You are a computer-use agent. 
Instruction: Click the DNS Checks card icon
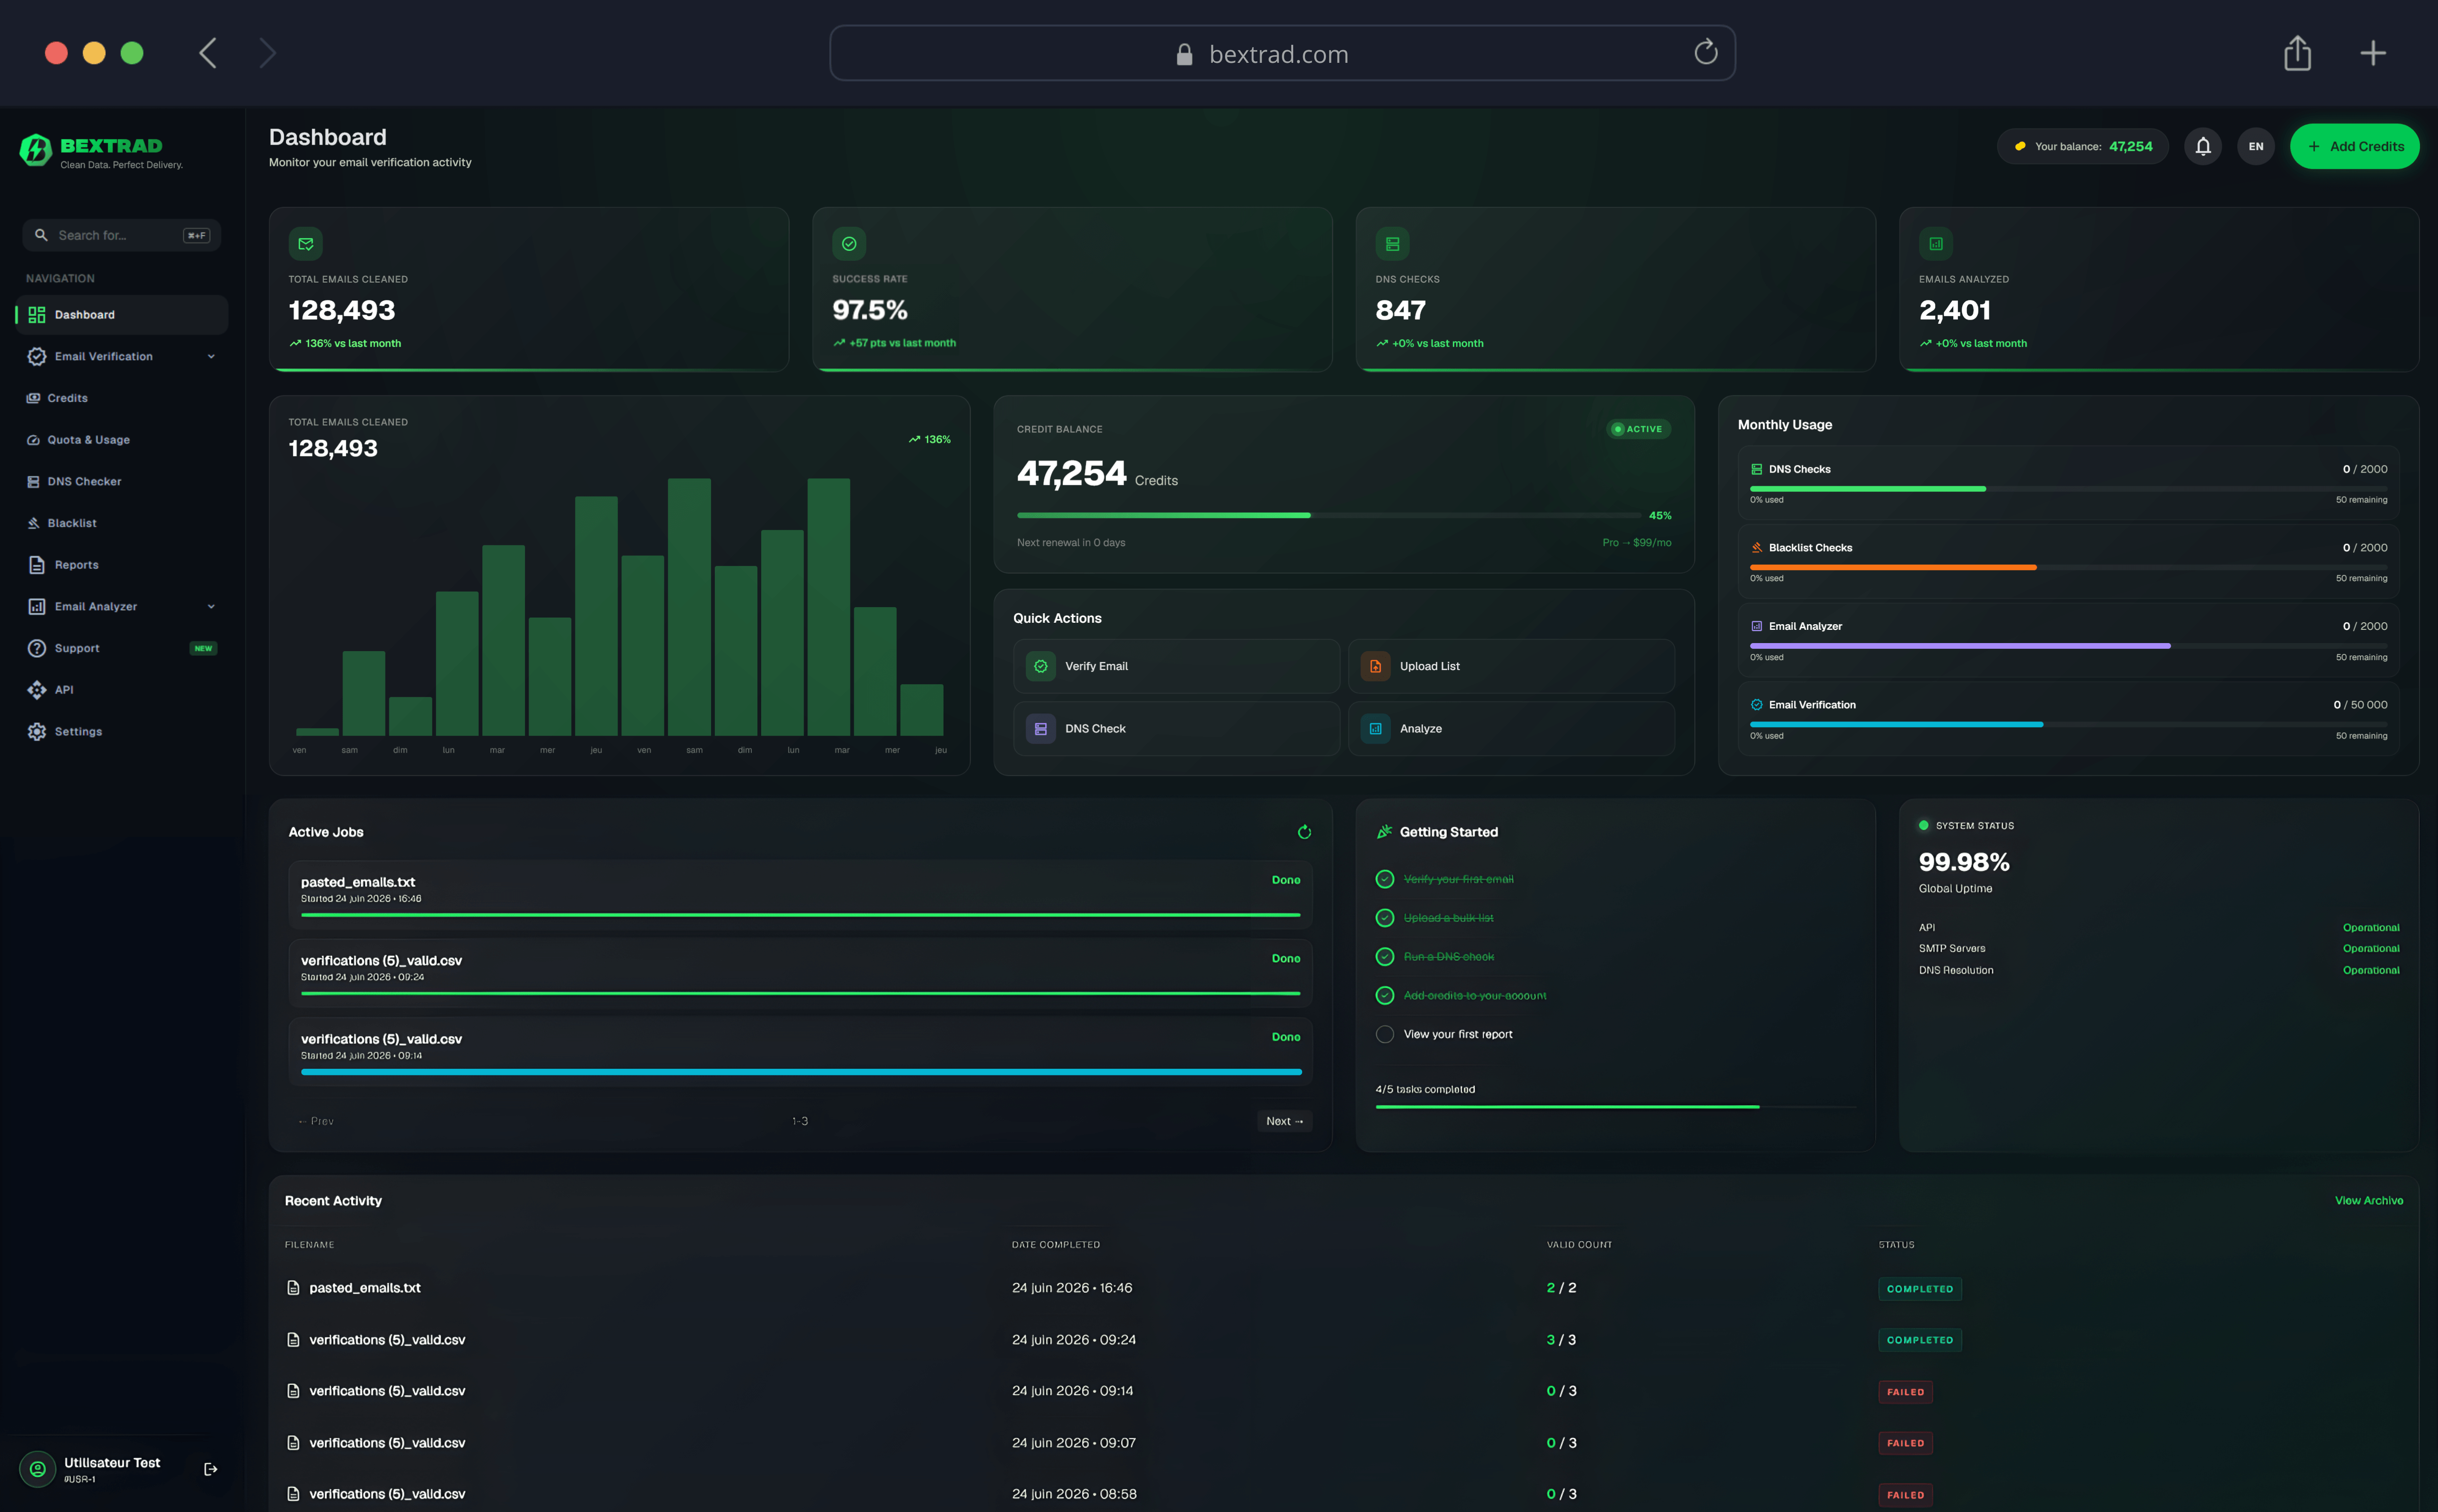(1392, 243)
